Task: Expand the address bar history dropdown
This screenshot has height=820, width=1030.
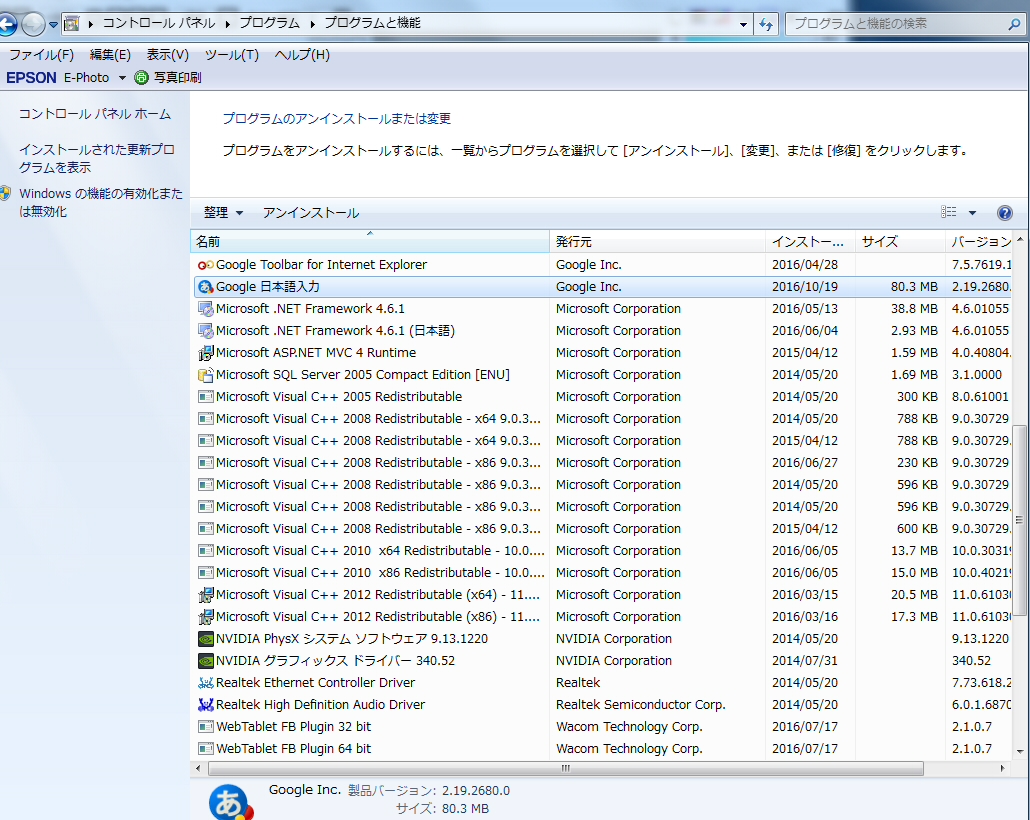Action: pyautogui.click(x=743, y=25)
